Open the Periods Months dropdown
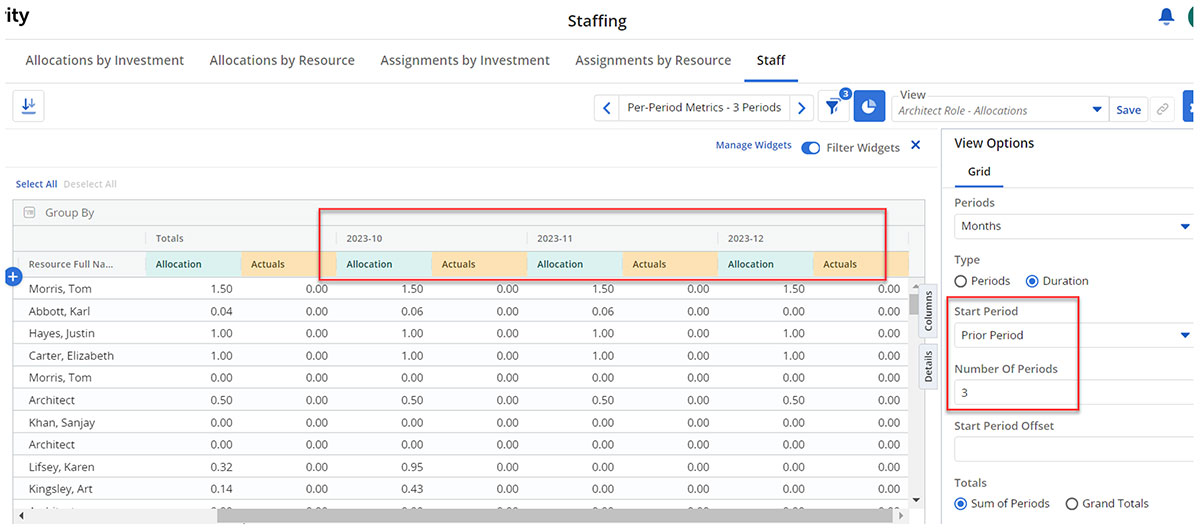1200x531 pixels. click(1072, 226)
